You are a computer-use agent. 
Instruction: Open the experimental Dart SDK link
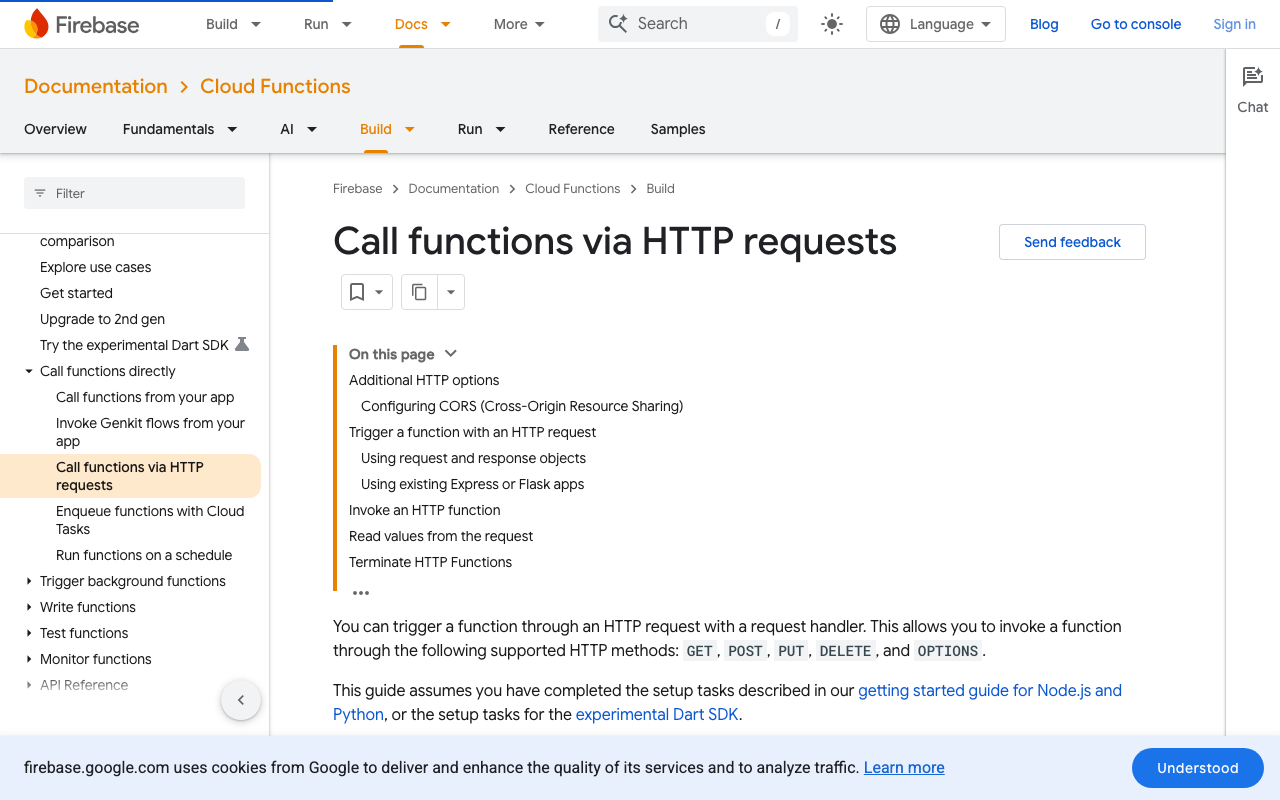tap(657, 714)
